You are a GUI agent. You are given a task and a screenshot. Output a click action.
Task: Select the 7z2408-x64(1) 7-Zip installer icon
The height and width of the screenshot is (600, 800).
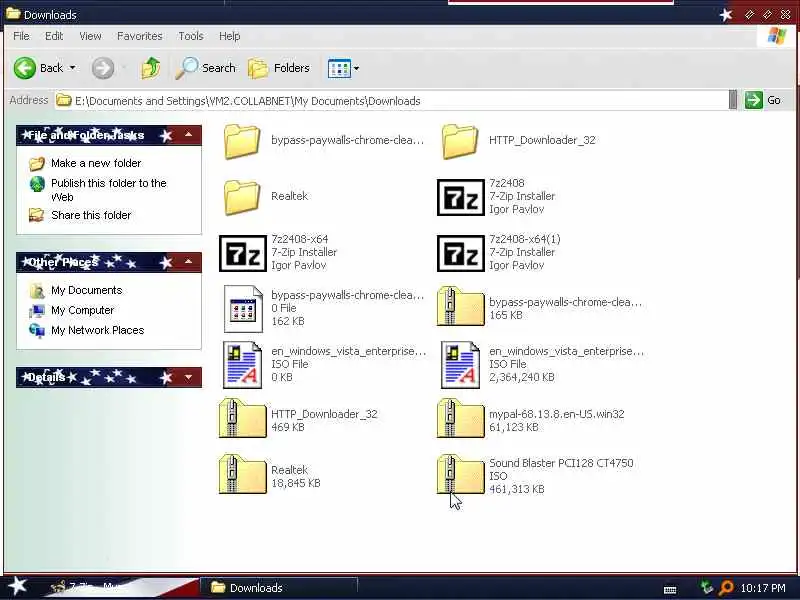(461, 253)
